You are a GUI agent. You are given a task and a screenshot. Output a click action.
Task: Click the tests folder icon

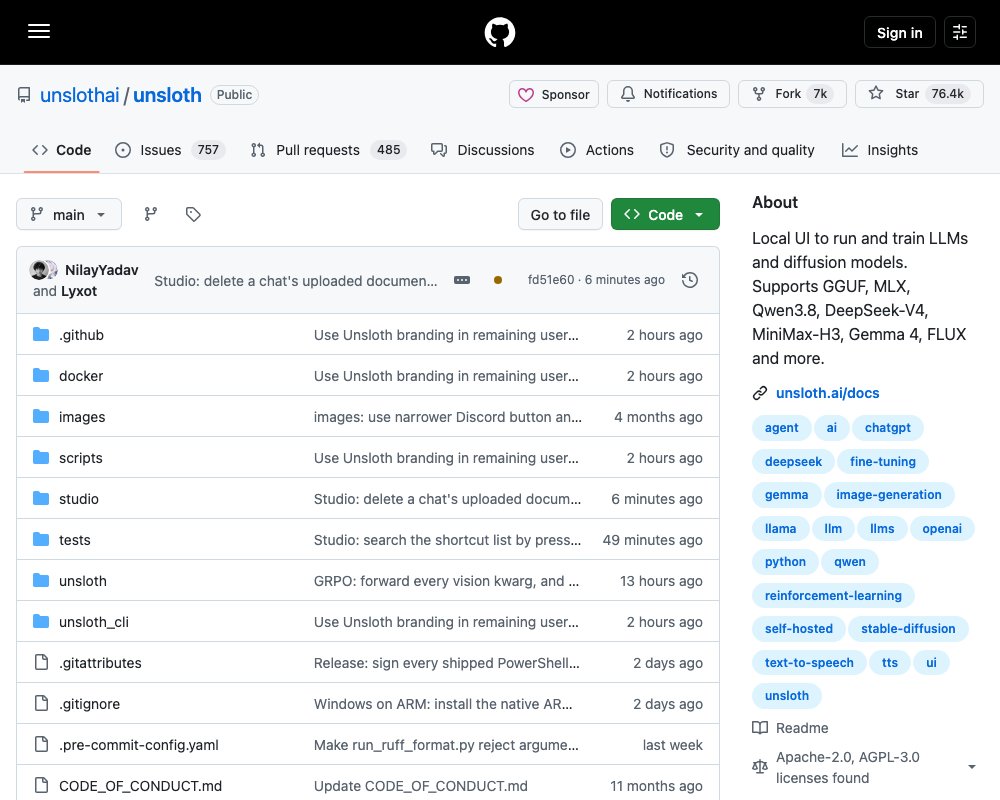coord(41,540)
